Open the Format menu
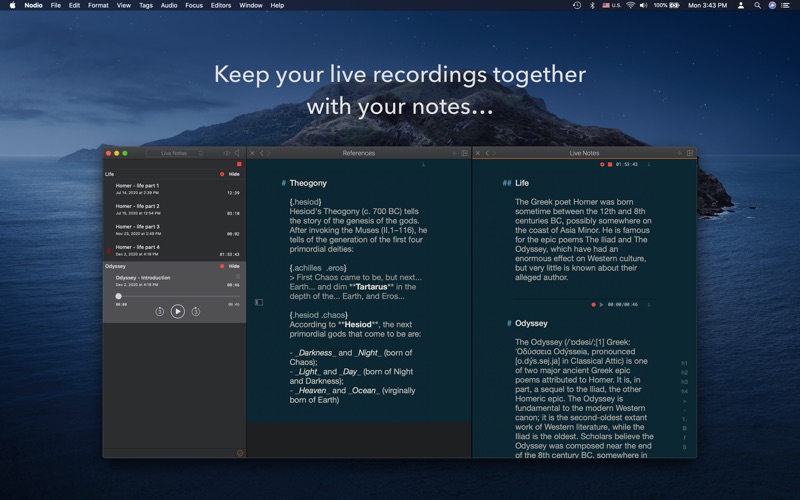 tap(98, 5)
